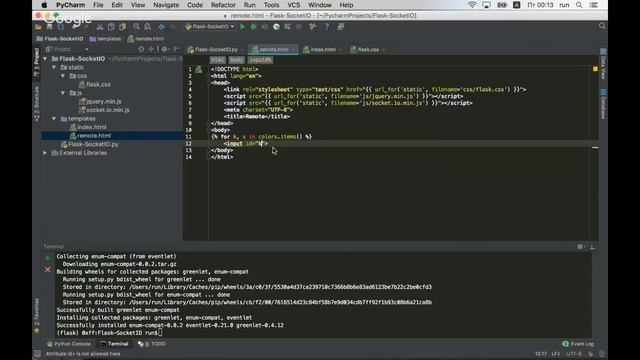The height and width of the screenshot is (360, 640).
Task: Open the Event Log
Action: pos(578,344)
